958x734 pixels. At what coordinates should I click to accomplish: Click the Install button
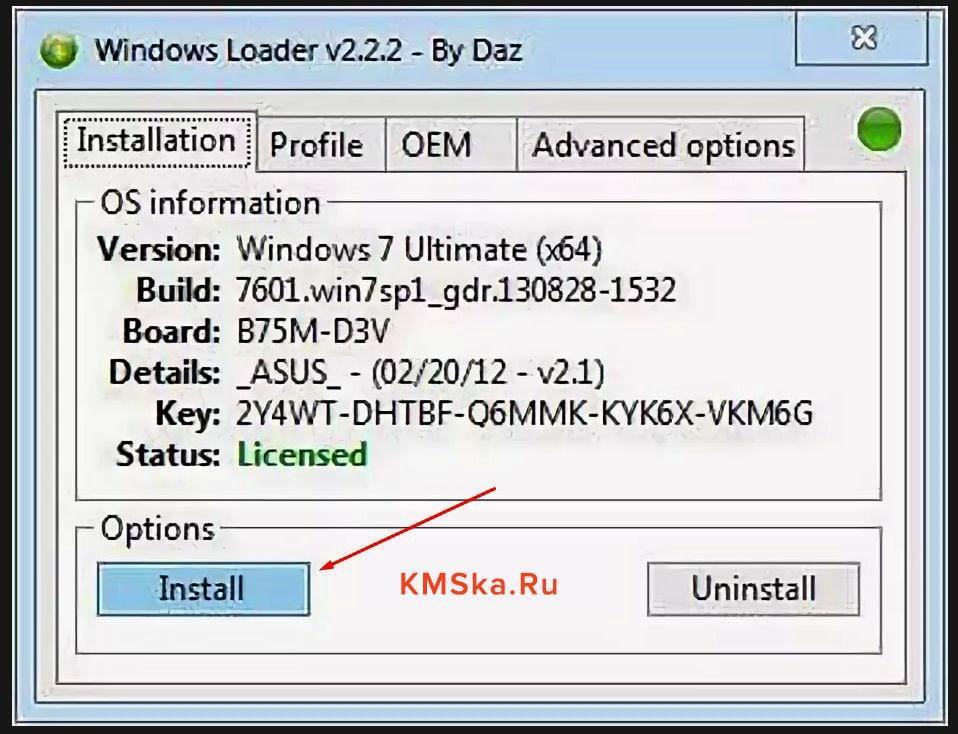coord(203,589)
